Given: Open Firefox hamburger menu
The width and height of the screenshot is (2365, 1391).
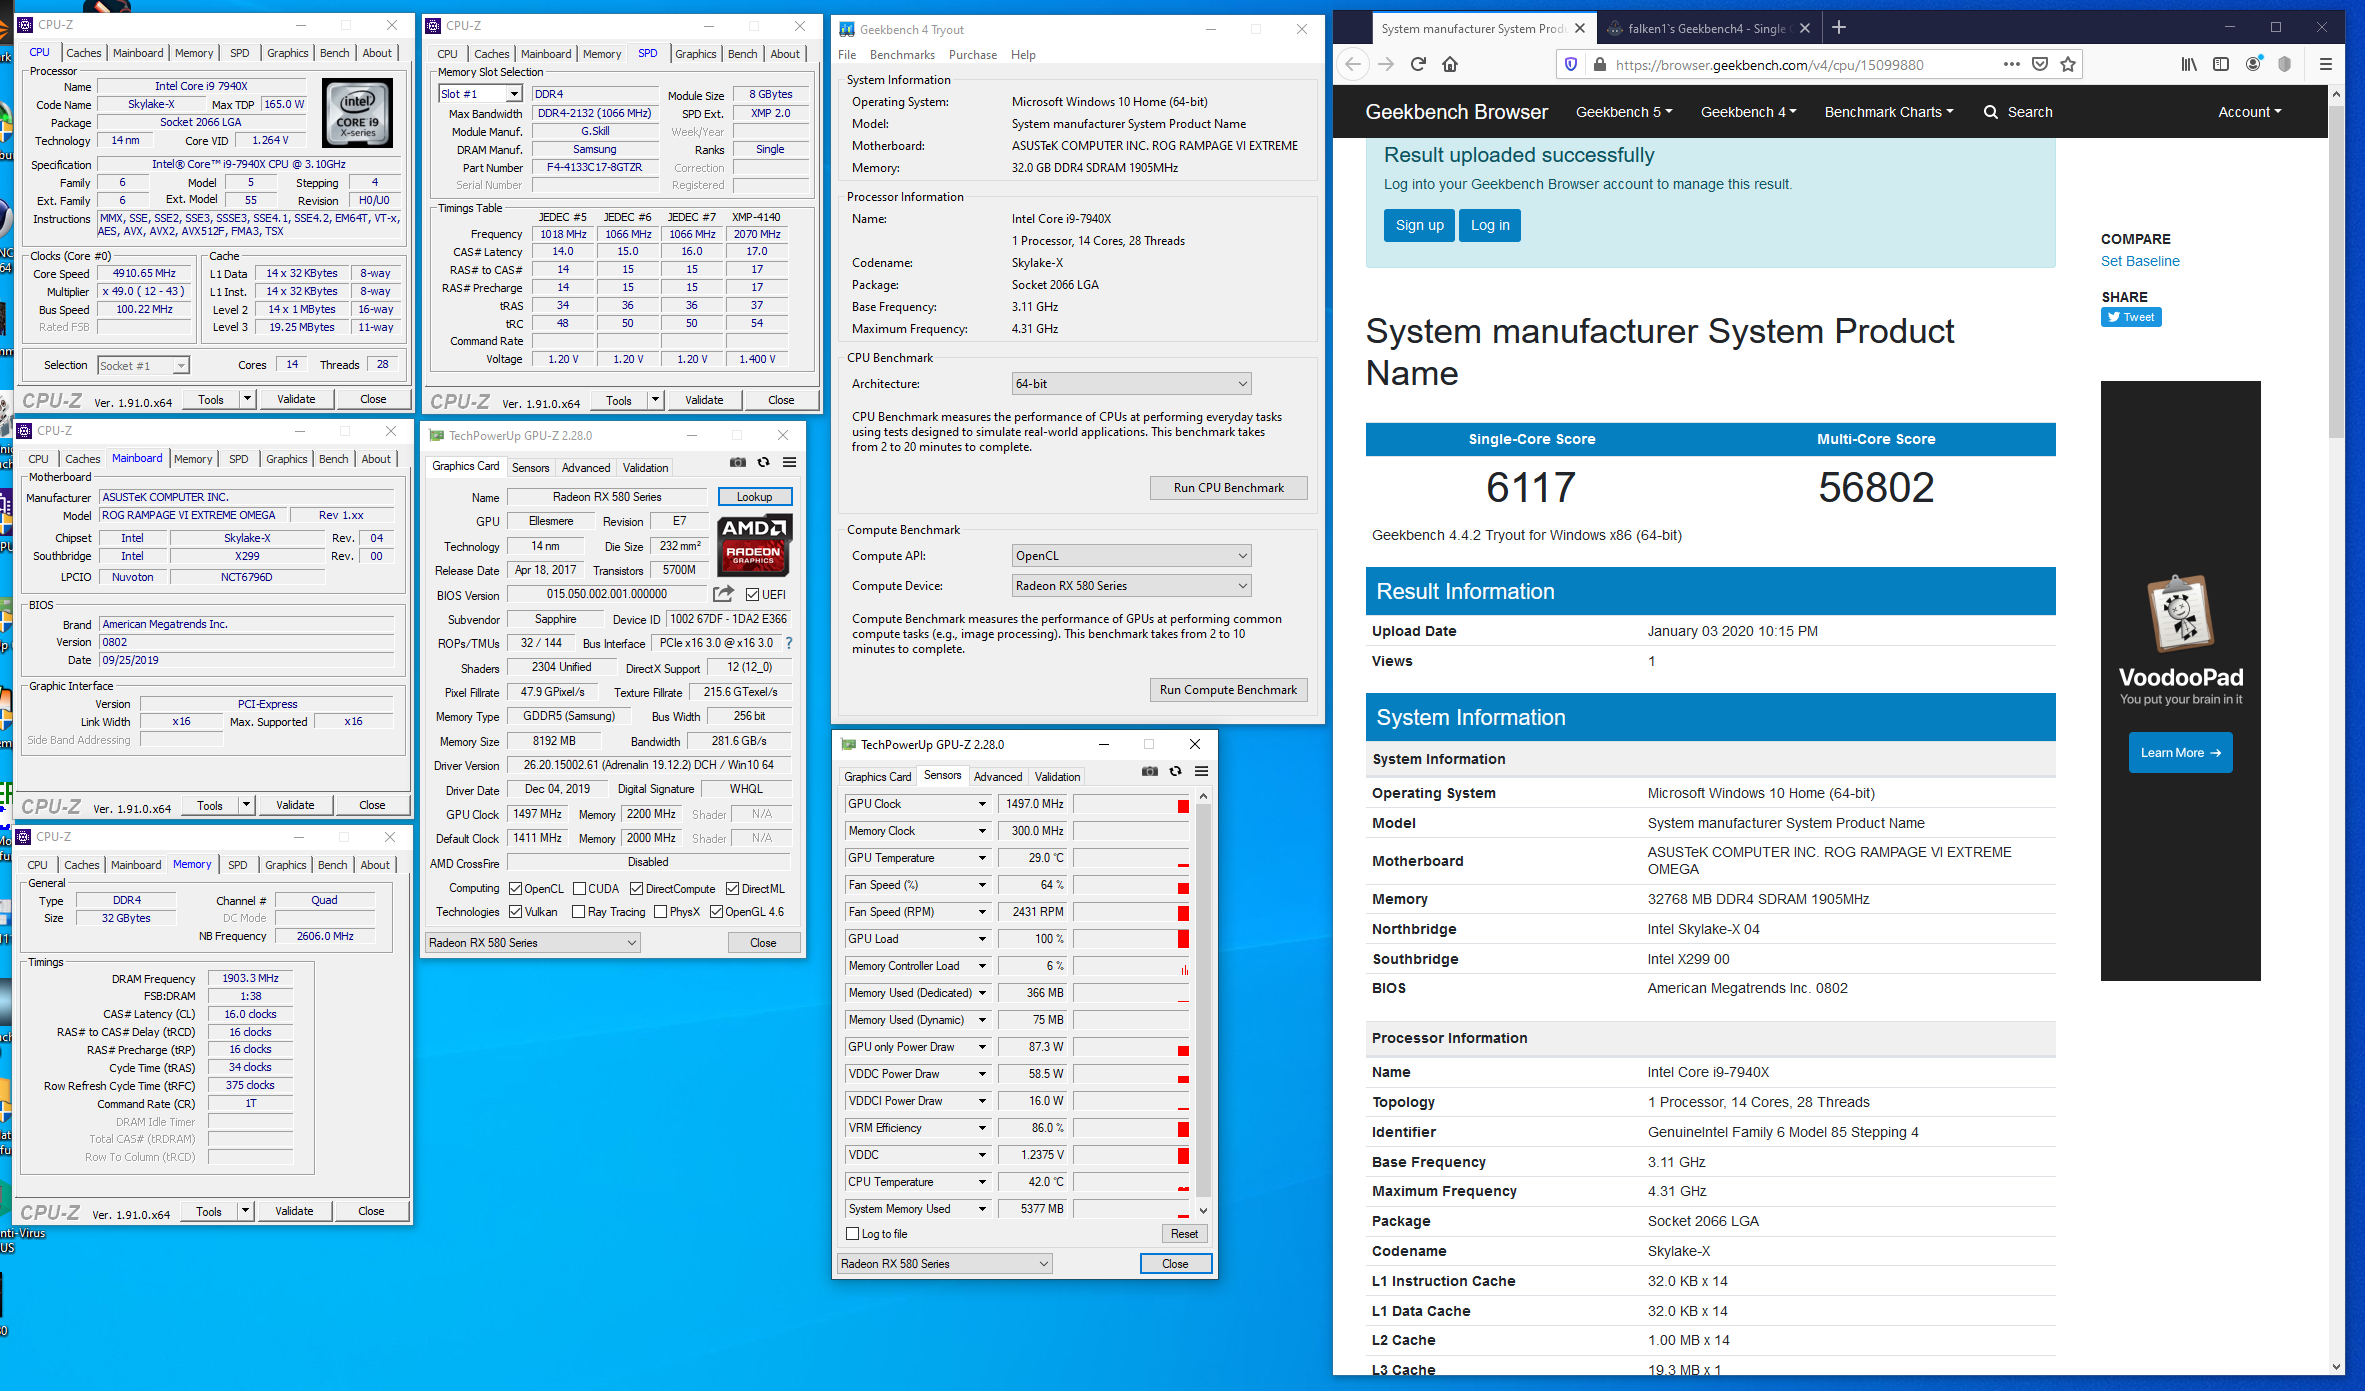Looking at the screenshot, I should pos(2326,64).
